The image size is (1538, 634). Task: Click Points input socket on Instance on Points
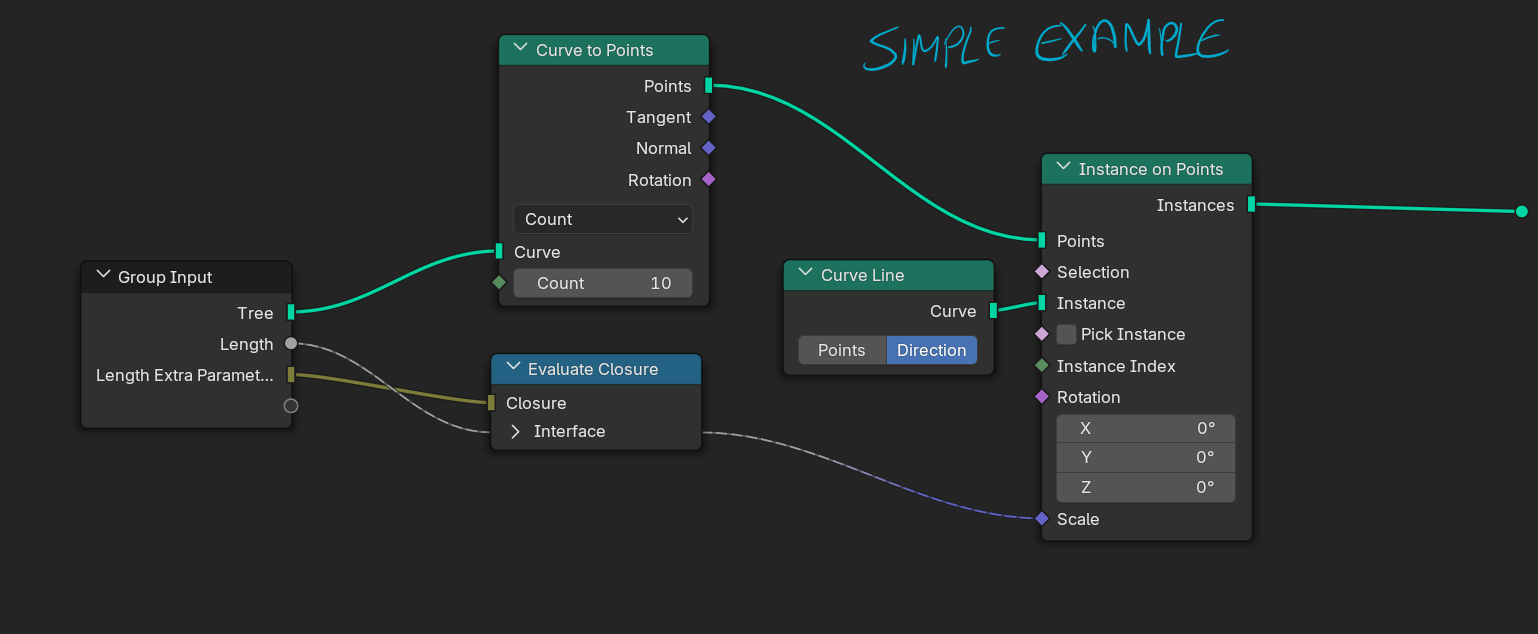[1042, 241]
